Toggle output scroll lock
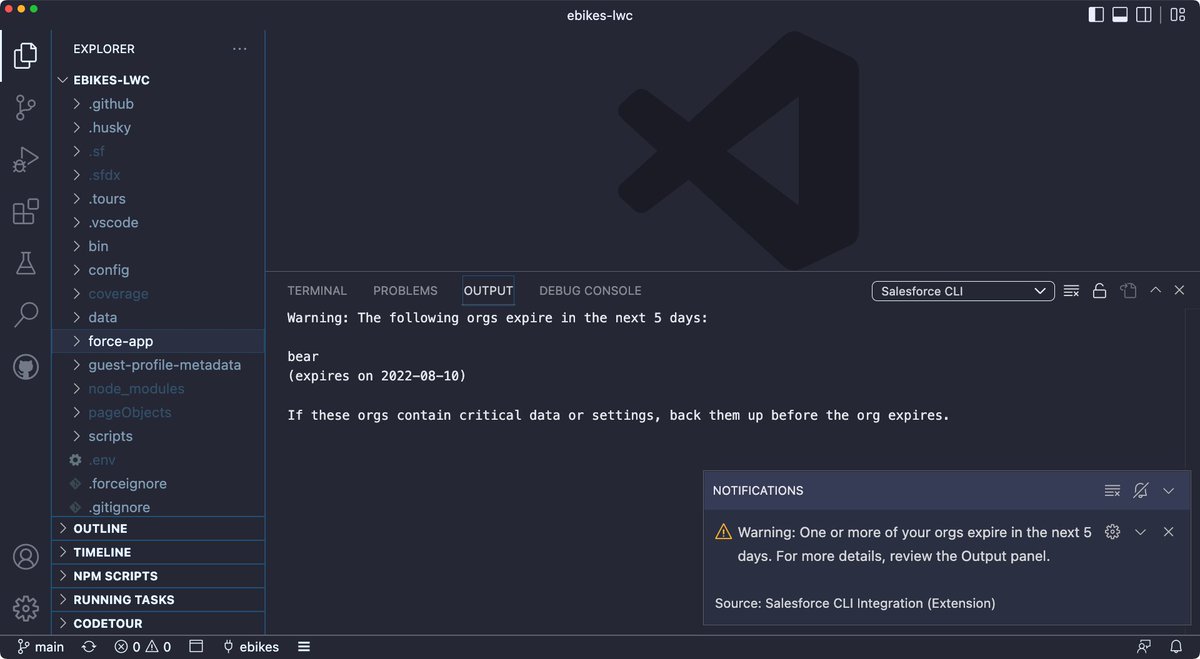The image size is (1200, 659). [1099, 291]
